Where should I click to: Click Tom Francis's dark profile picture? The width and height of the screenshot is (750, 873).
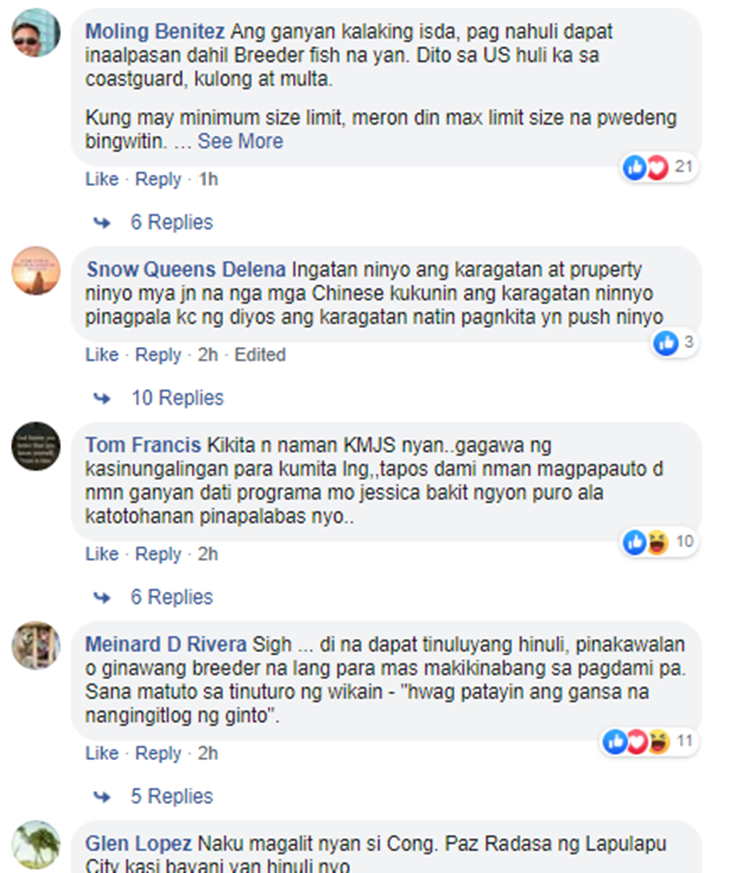[x=36, y=447]
